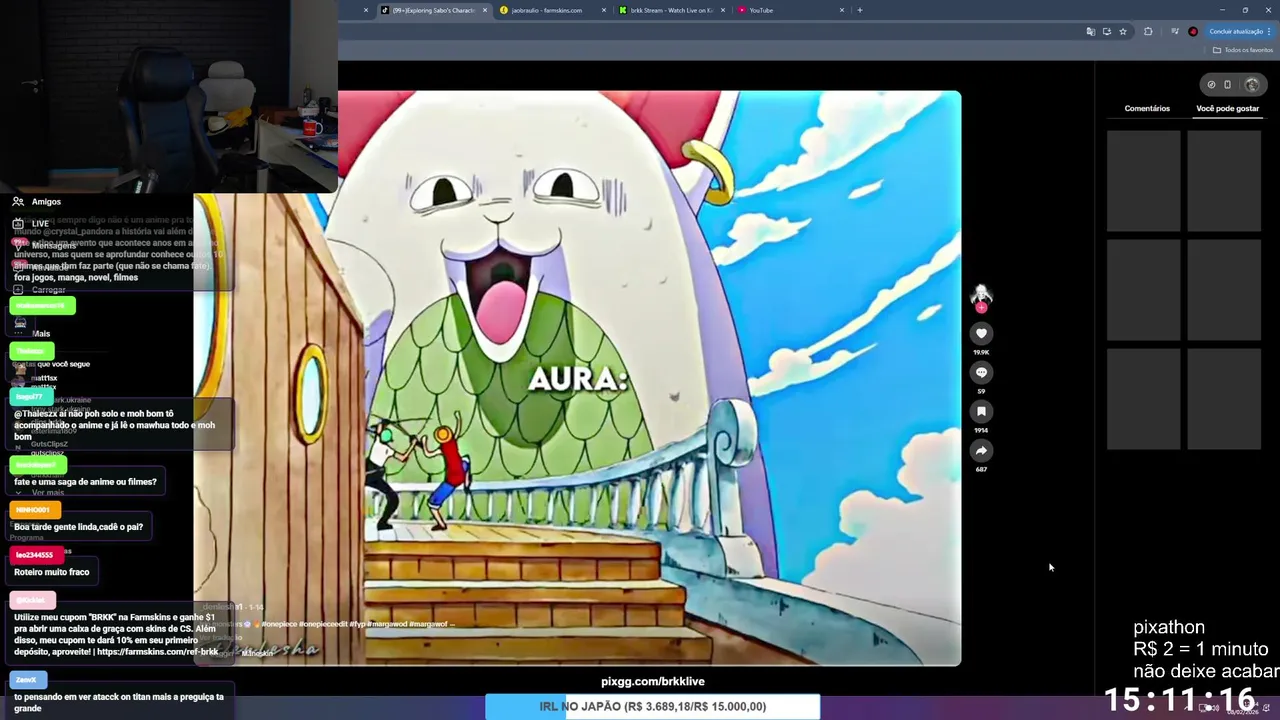Click chat message 'Boa tarde gente linda'
1280x720 pixels.
tap(78, 527)
